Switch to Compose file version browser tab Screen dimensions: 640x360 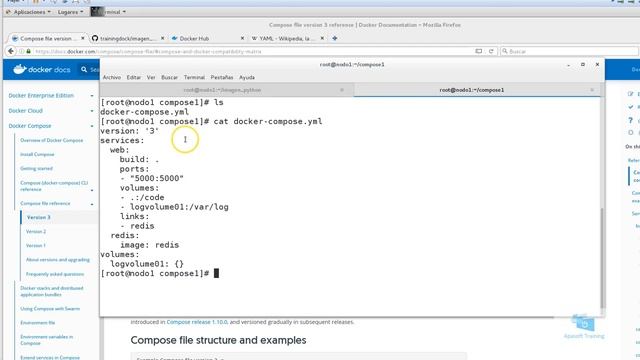[x=47, y=38]
